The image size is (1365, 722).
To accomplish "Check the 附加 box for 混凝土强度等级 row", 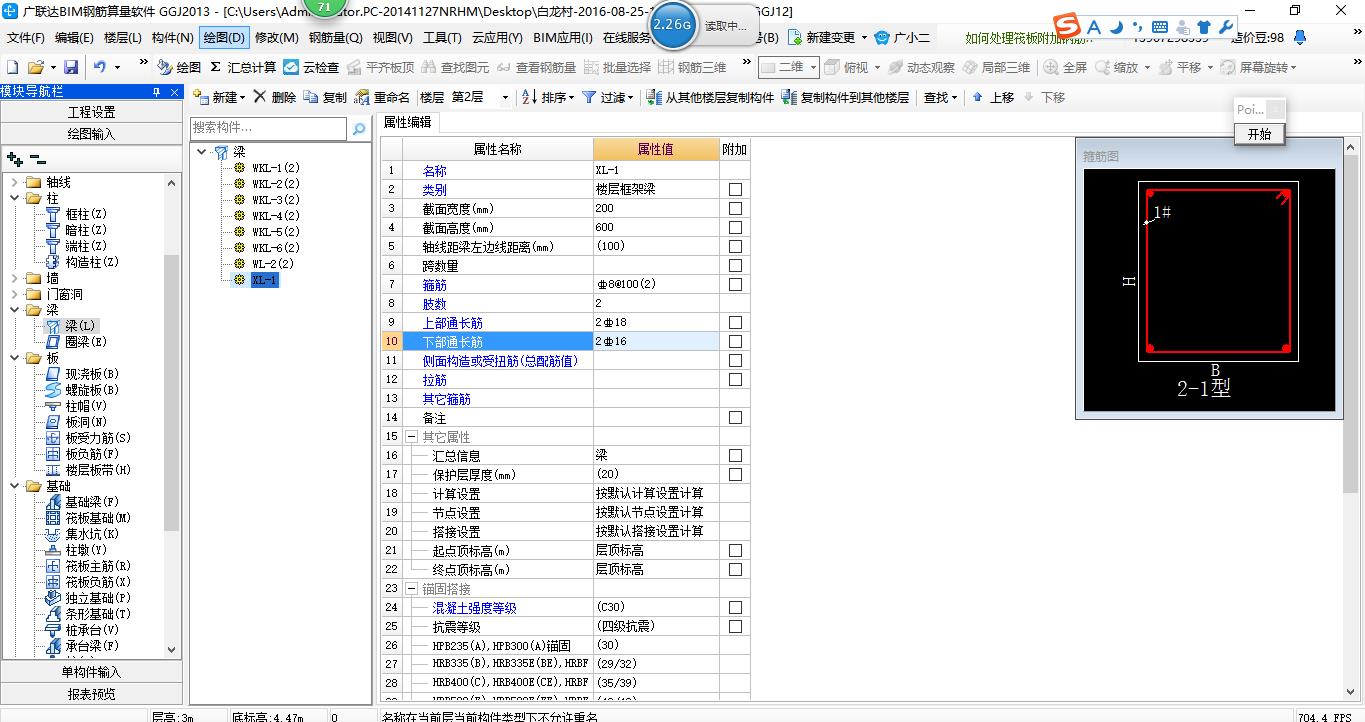I will tap(735, 607).
